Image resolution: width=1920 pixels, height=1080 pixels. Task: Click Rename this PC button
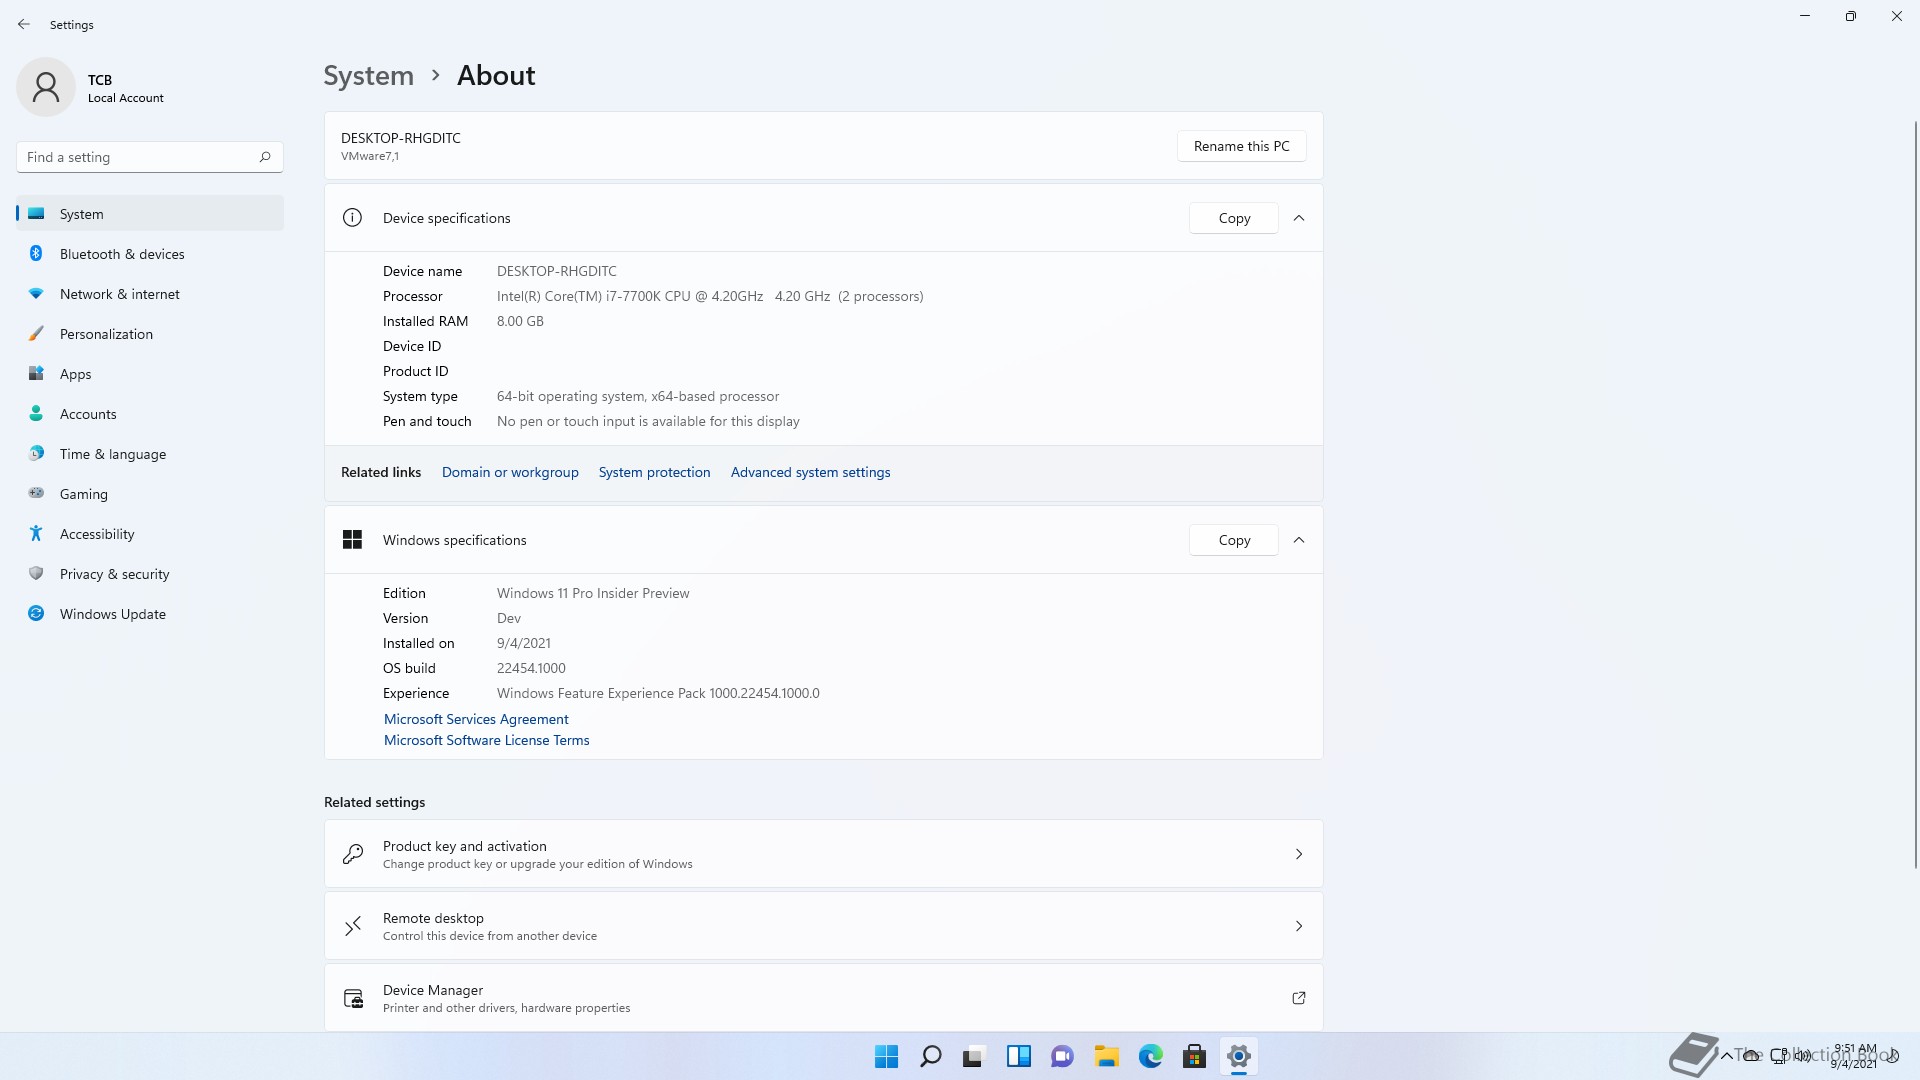click(x=1241, y=146)
